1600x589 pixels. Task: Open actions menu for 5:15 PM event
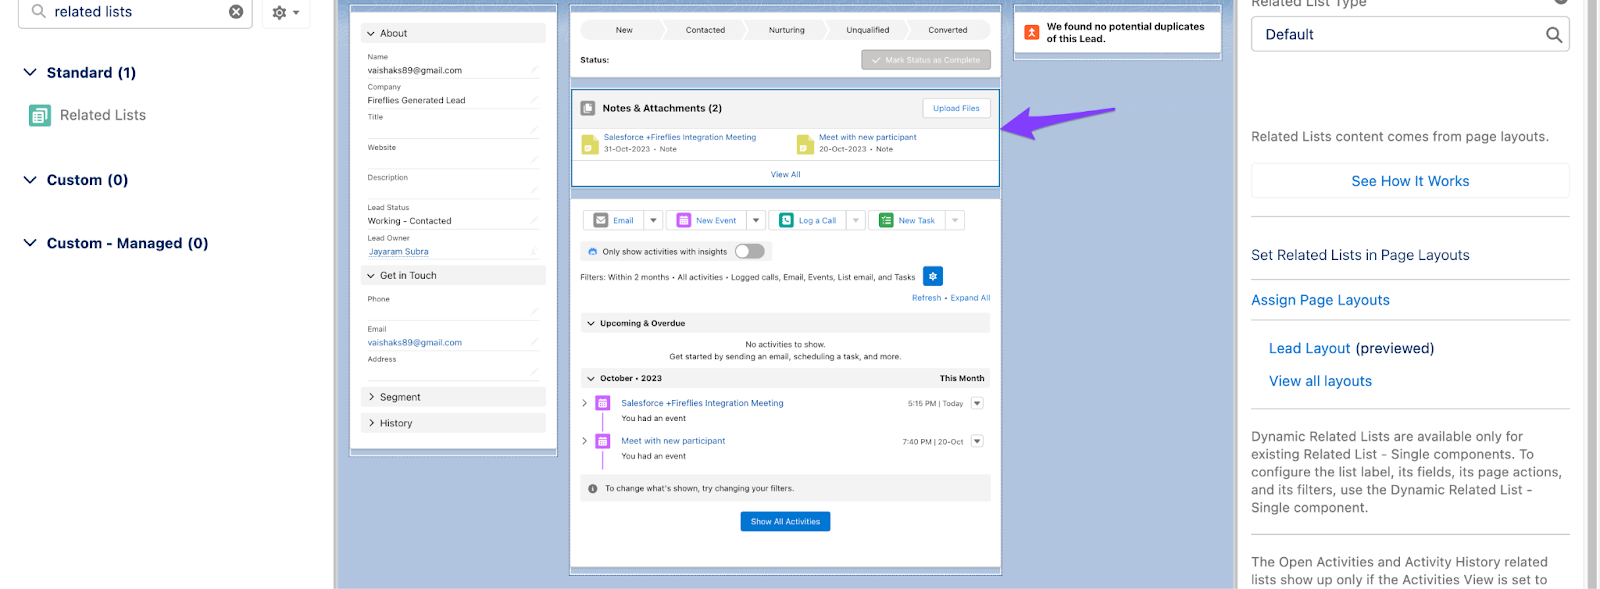pyautogui.click(x=977, y=403)
